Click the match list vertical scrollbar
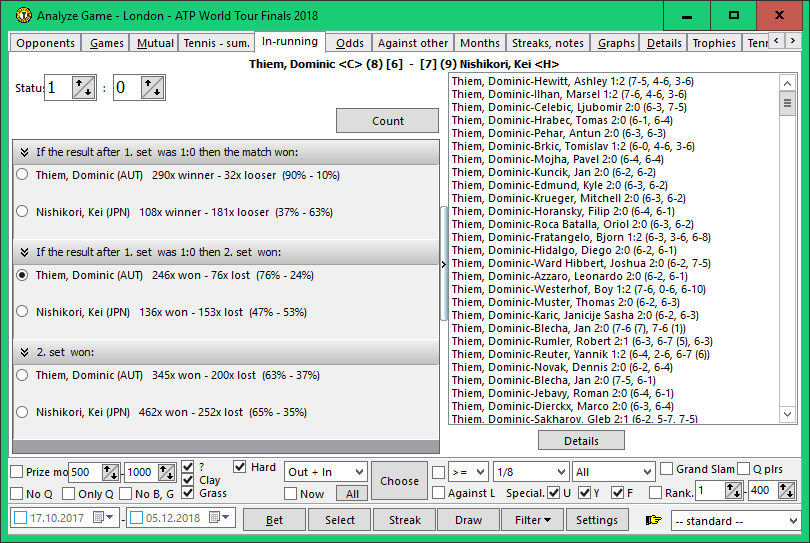This screenshot has height=543, width=810. click(786, 250)
